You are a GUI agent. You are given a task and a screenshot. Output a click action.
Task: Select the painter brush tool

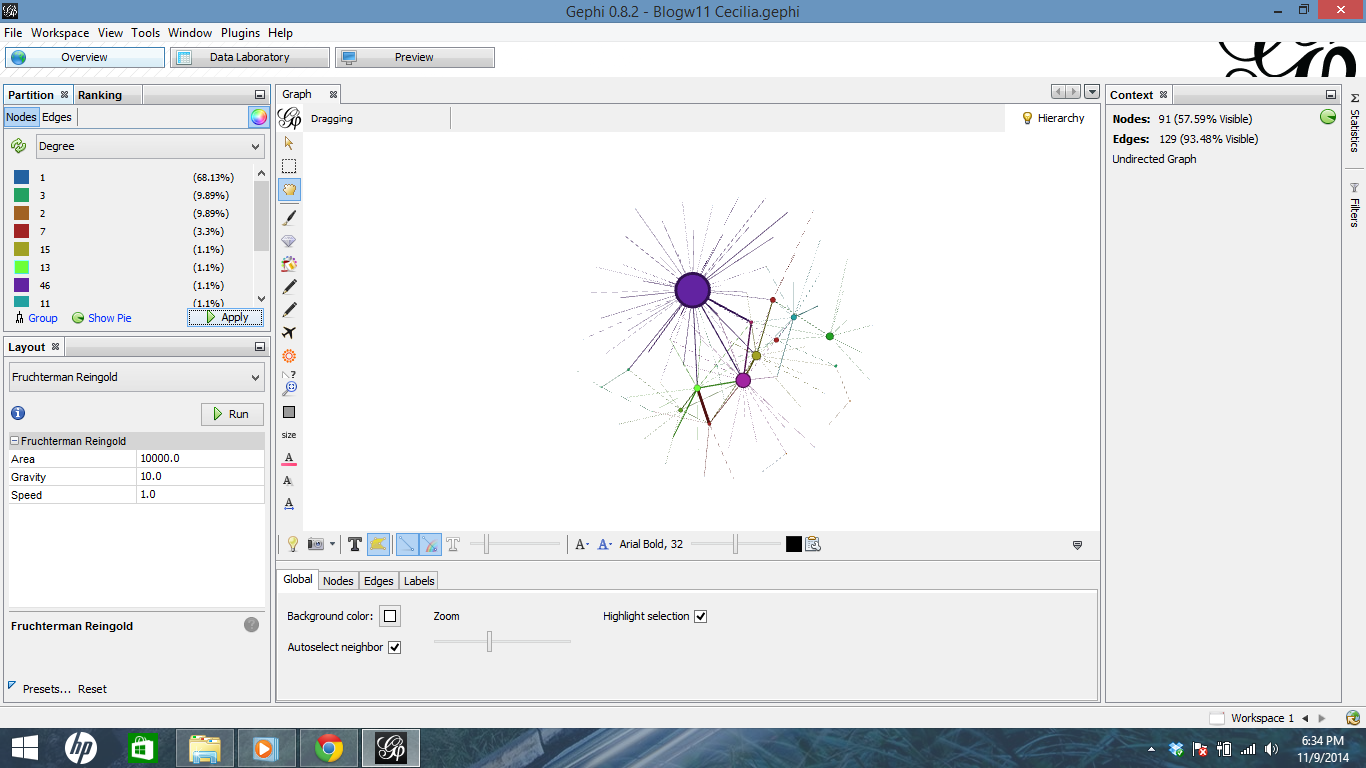point(289,217)
